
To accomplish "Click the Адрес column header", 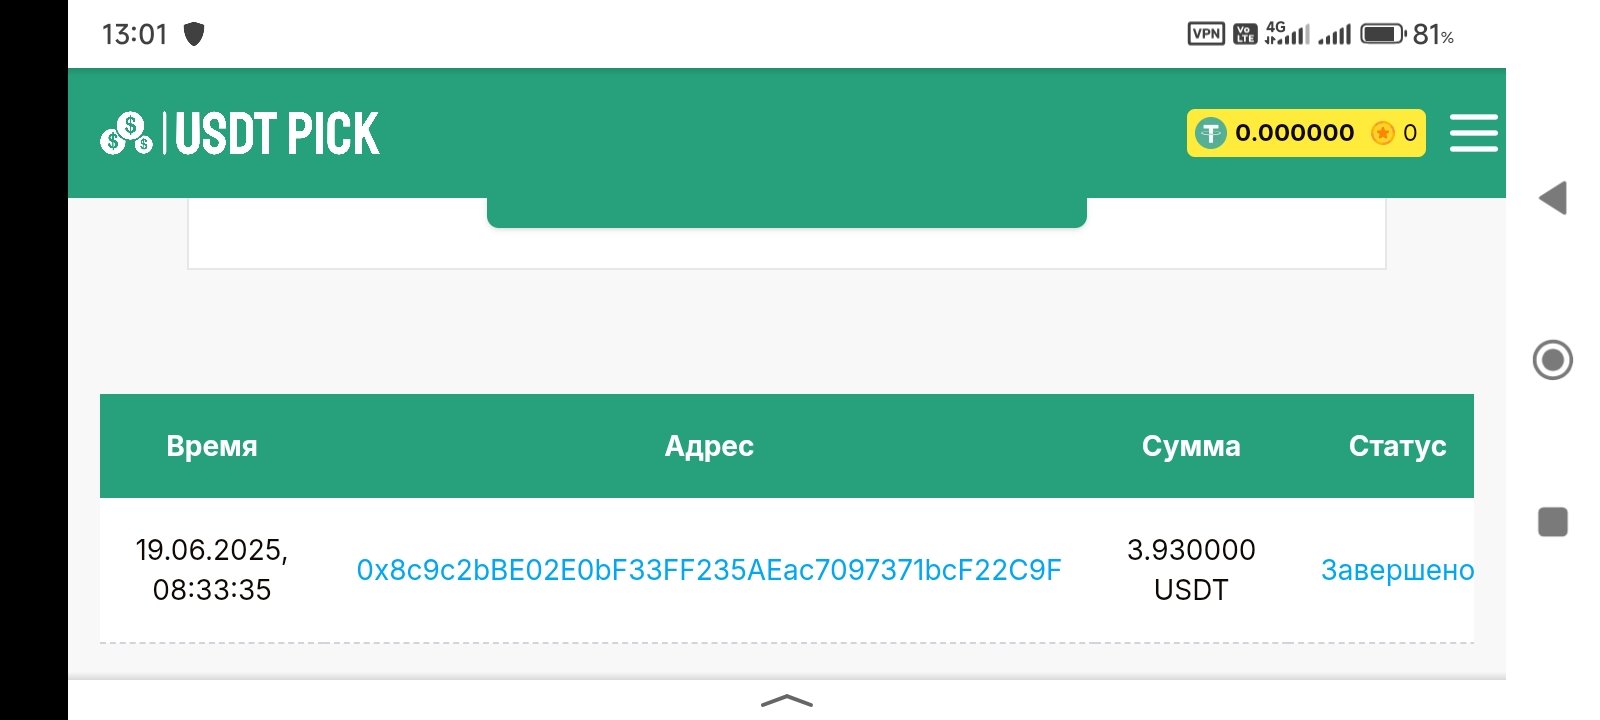I will click(x=709, y=446).
